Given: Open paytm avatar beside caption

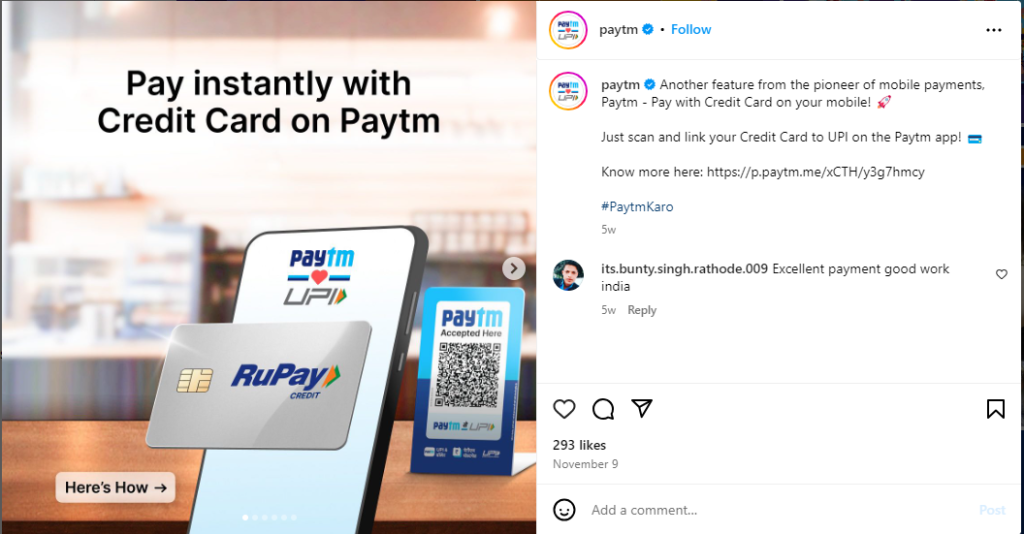Looking at the screenshot, I should point(568,91).
